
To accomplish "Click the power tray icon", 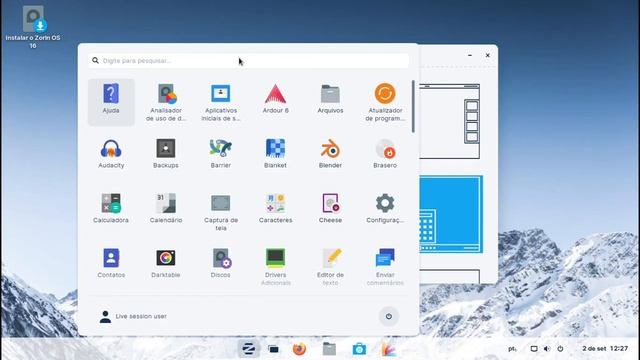I will [x=560, y=349].
